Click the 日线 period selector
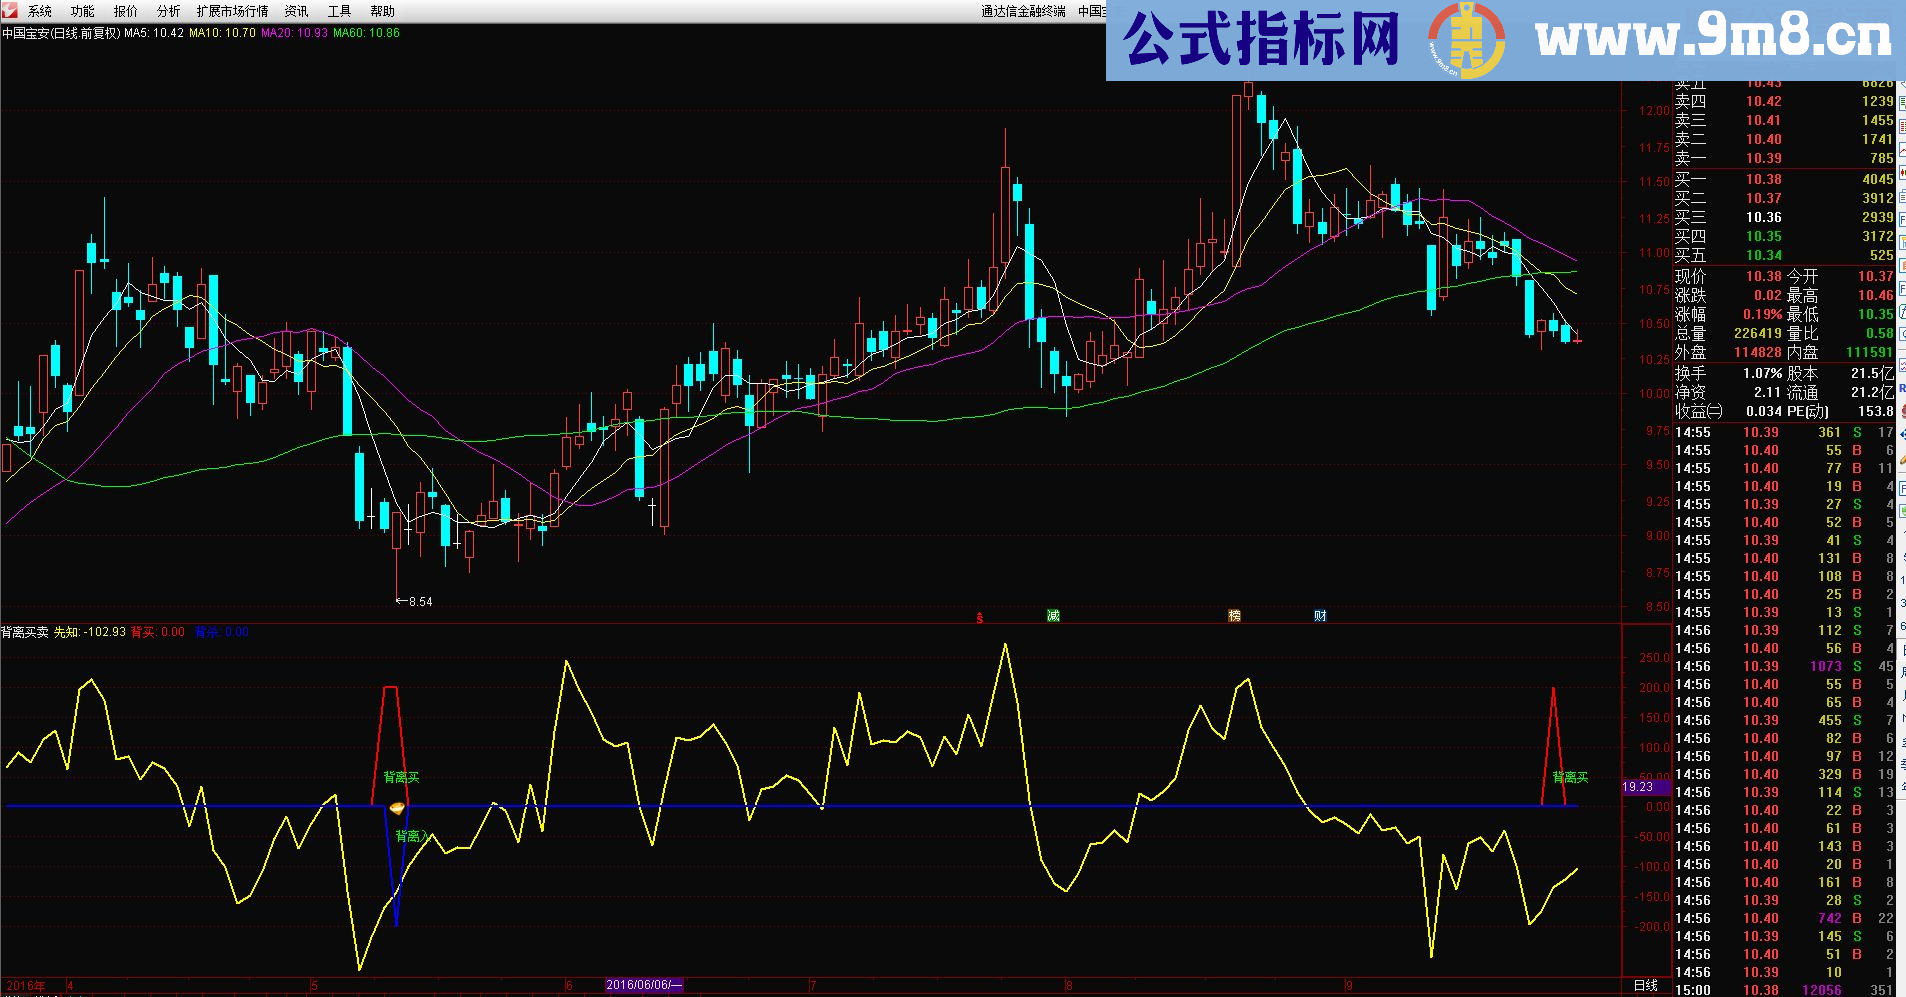This screenshot has height=997, width=1906. pyautogui.click(x=1645, y=985)
